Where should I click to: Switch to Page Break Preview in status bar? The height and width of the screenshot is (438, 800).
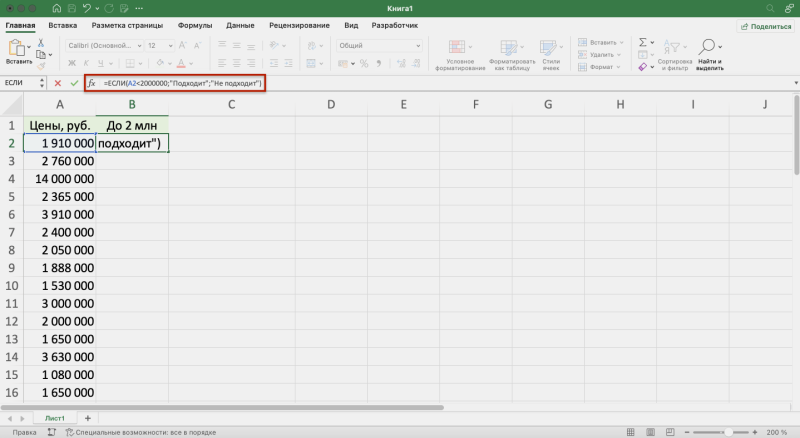[670, 432]
